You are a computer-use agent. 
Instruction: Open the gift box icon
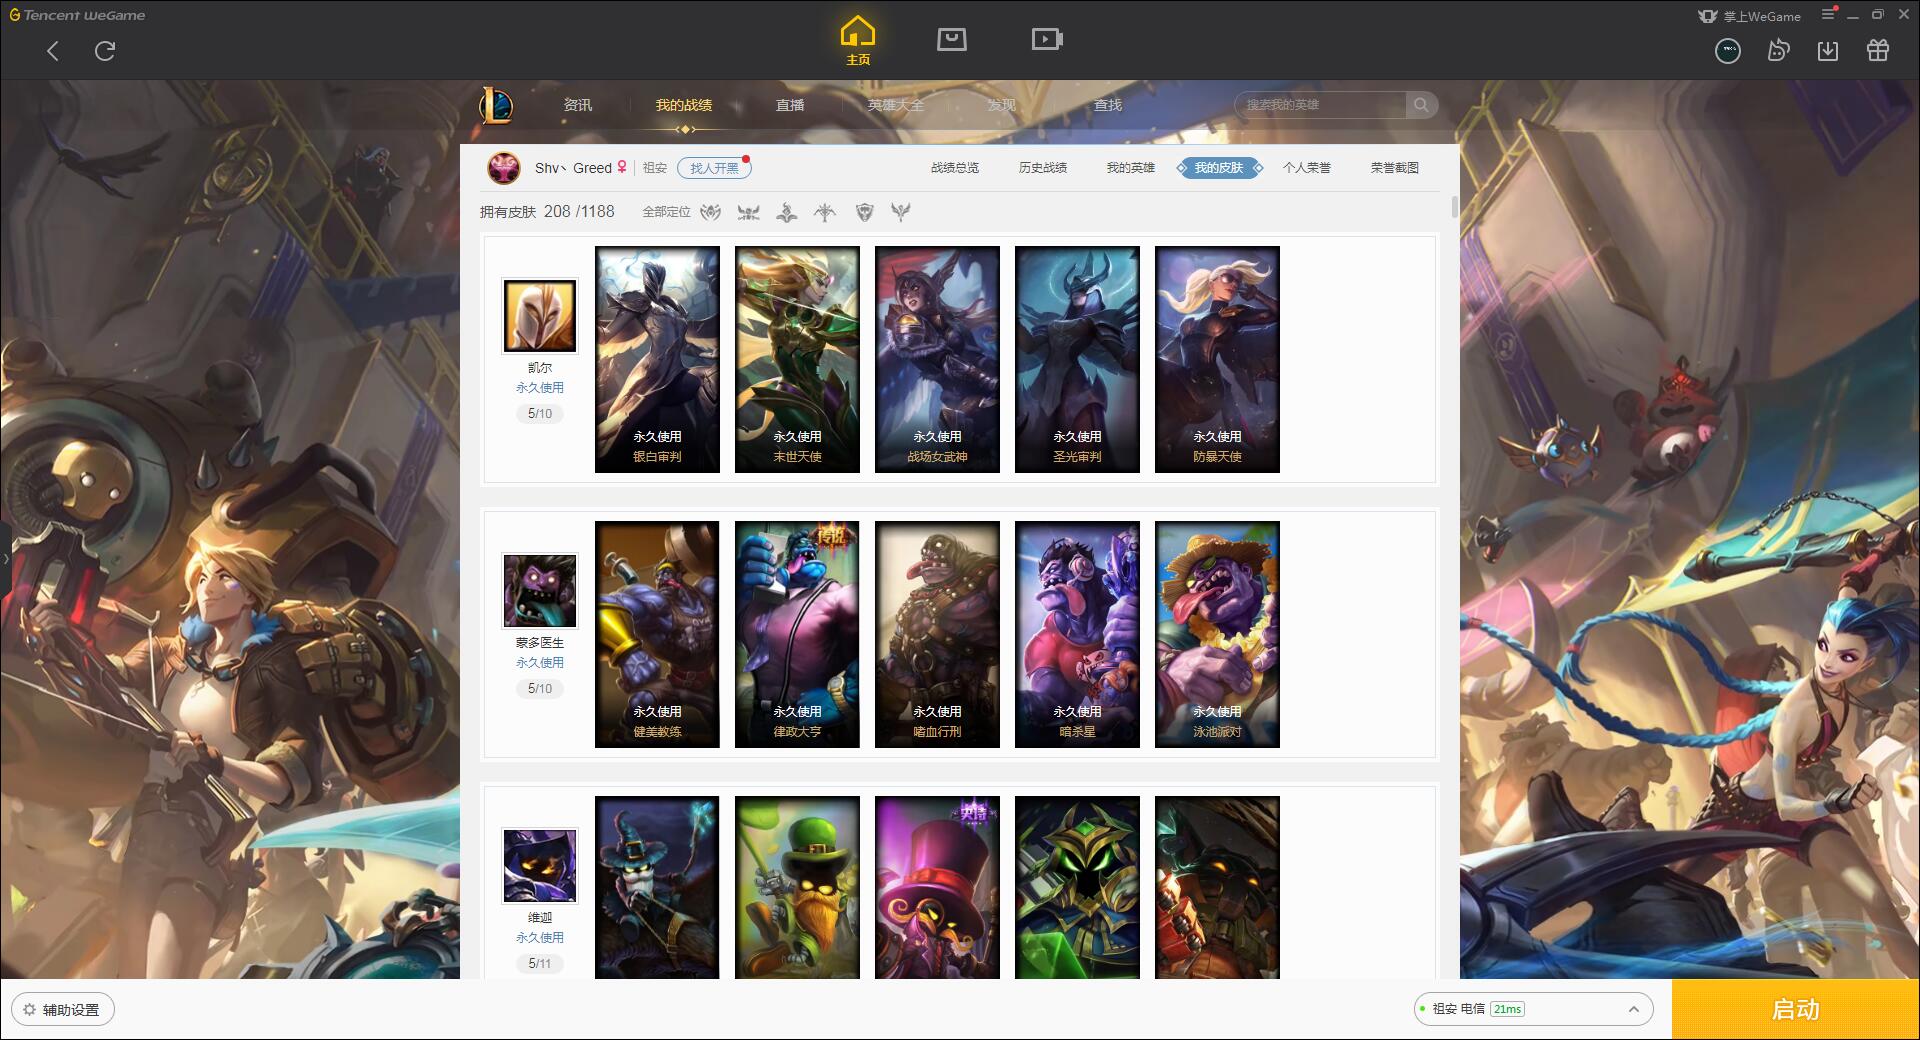(1878, 50)
